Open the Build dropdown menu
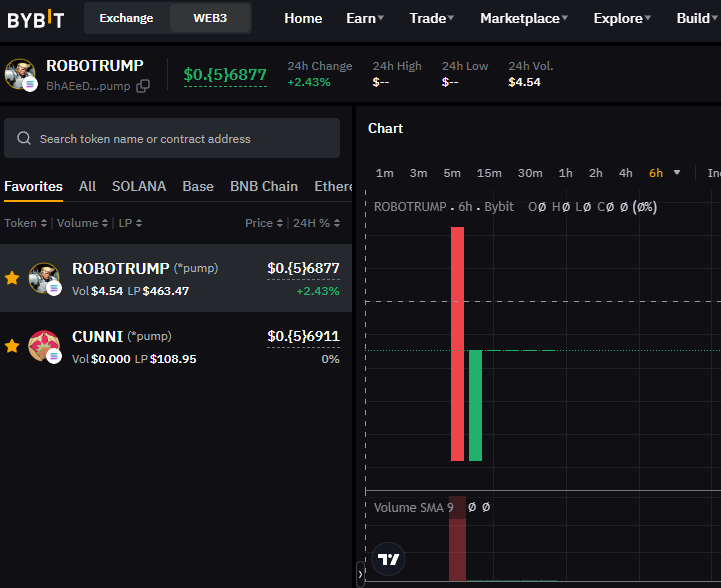The width and height of the screenshot is (721, 588). [x=696, y=18]
